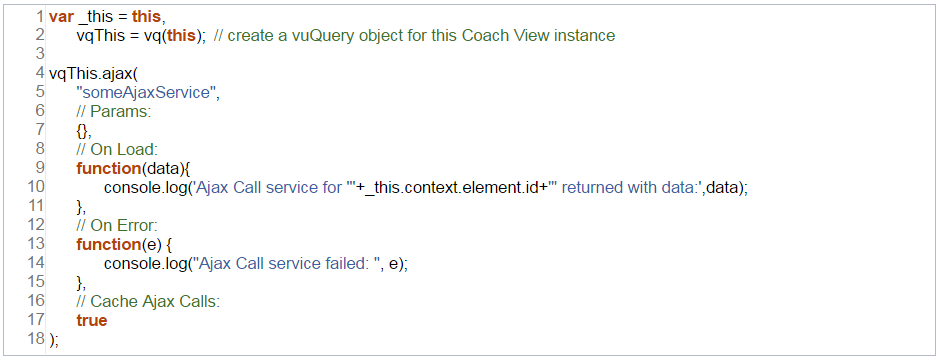The width and height of the screenshot is (939, 360).
Task: Place cursor at empty braces {} on line 7
Action: pyautogui.click(x=82, y=131)
